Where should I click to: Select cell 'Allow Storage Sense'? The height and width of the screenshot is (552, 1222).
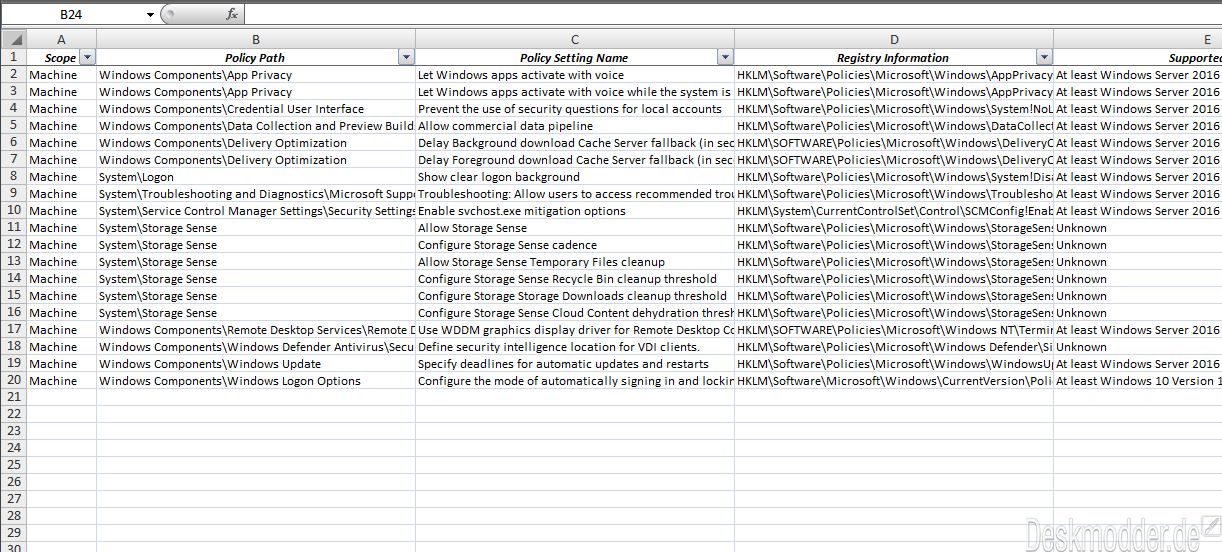click(x=575, y=228)
